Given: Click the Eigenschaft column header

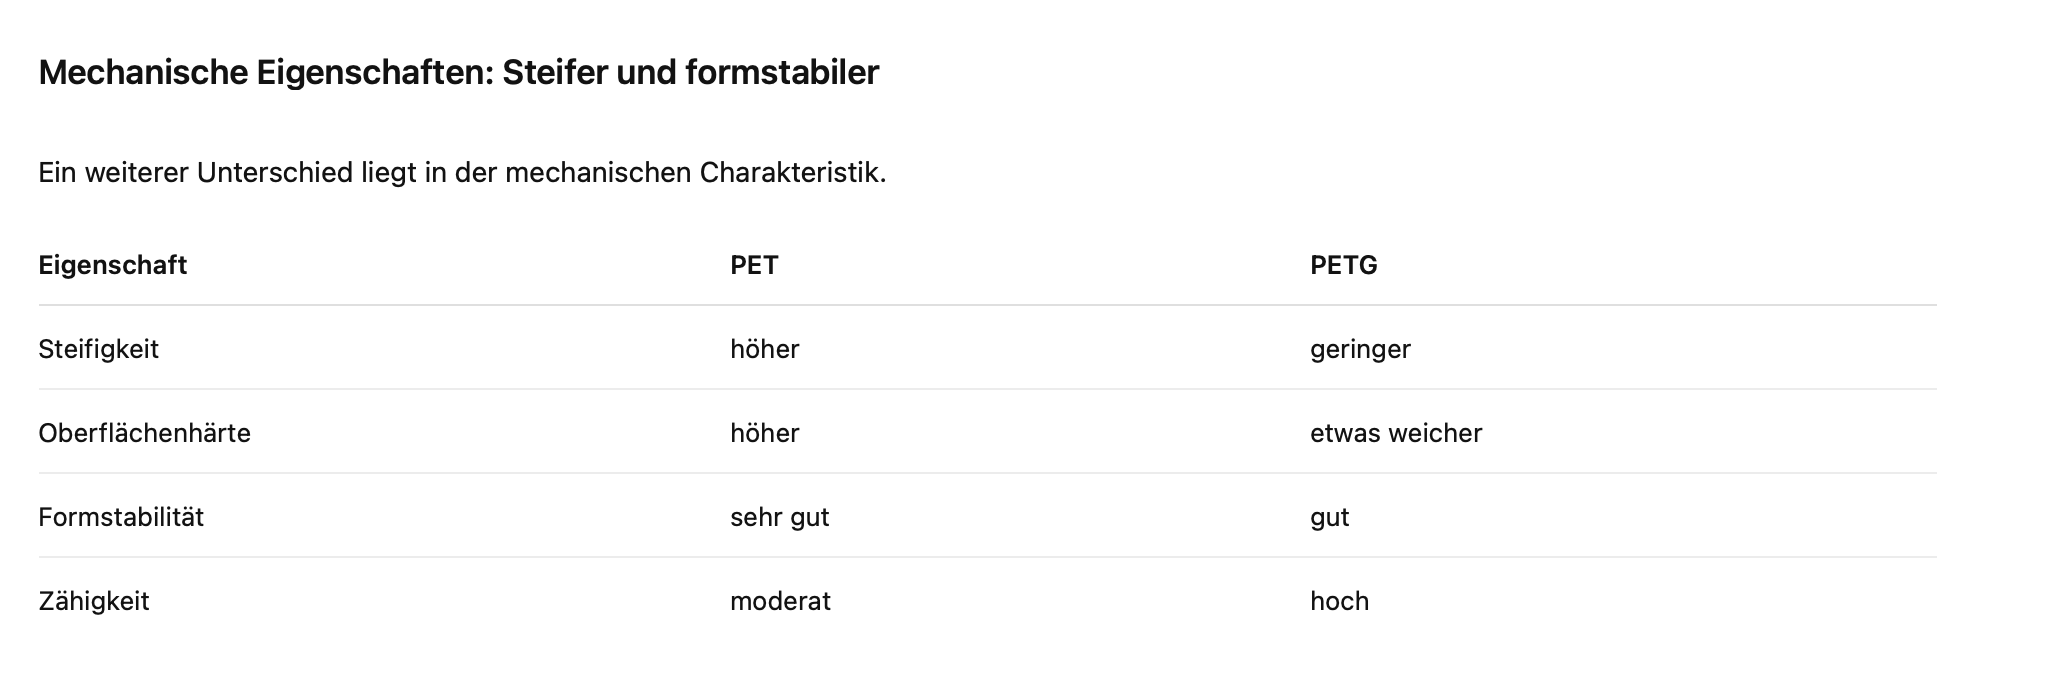Looking at the screenshot, I should (113, 265).
